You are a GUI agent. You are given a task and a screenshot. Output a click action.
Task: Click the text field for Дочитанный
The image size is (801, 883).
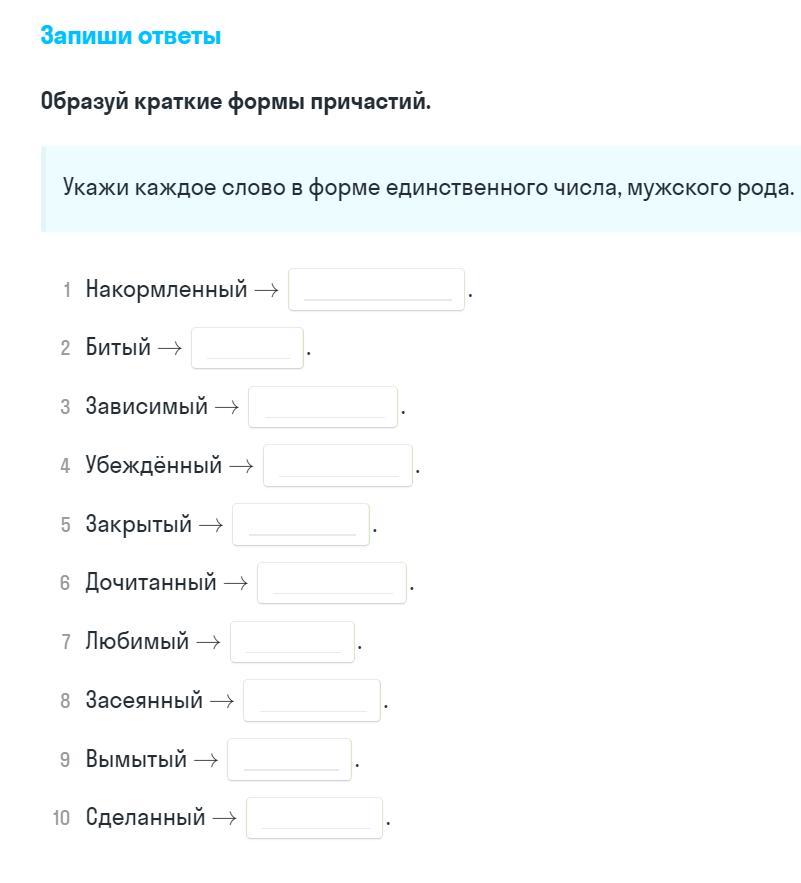(x=331, y=583)
